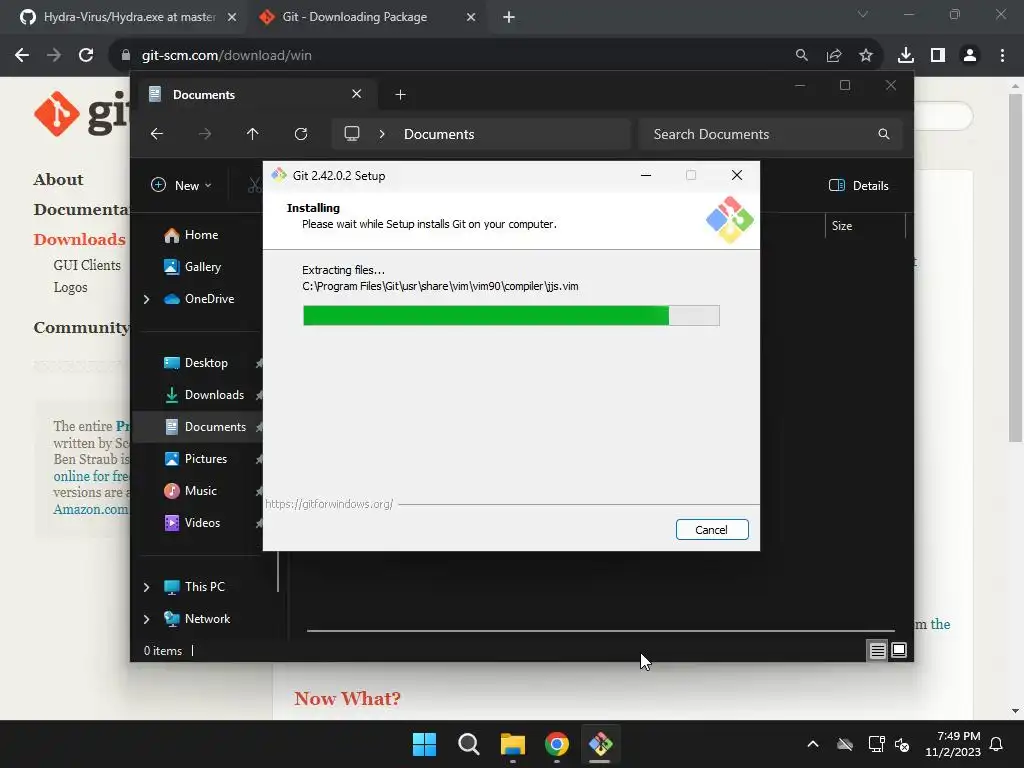Expand the Network tree node
This screenshot has height=768, width=1024.
[x=146, y=619]
